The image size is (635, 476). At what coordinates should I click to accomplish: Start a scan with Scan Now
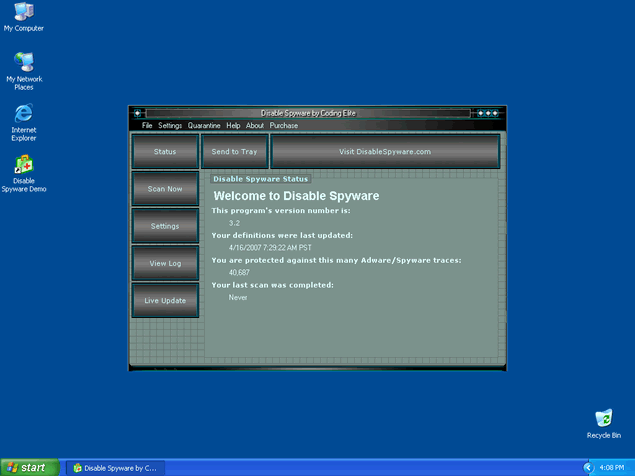click(x=165, y=189)
